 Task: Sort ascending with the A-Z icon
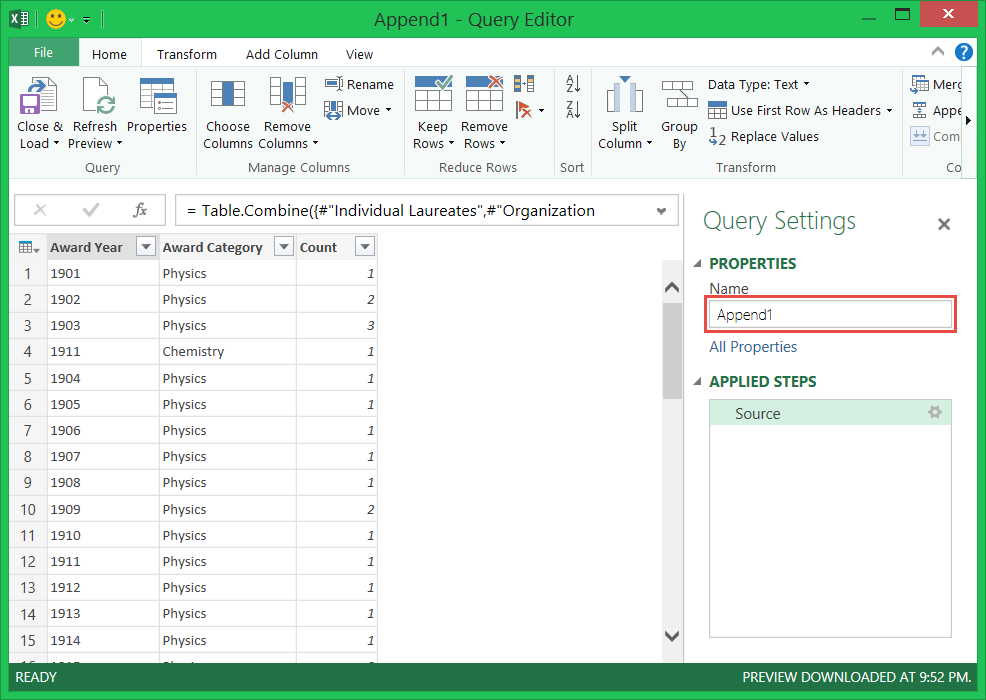[x=573, y=84]
